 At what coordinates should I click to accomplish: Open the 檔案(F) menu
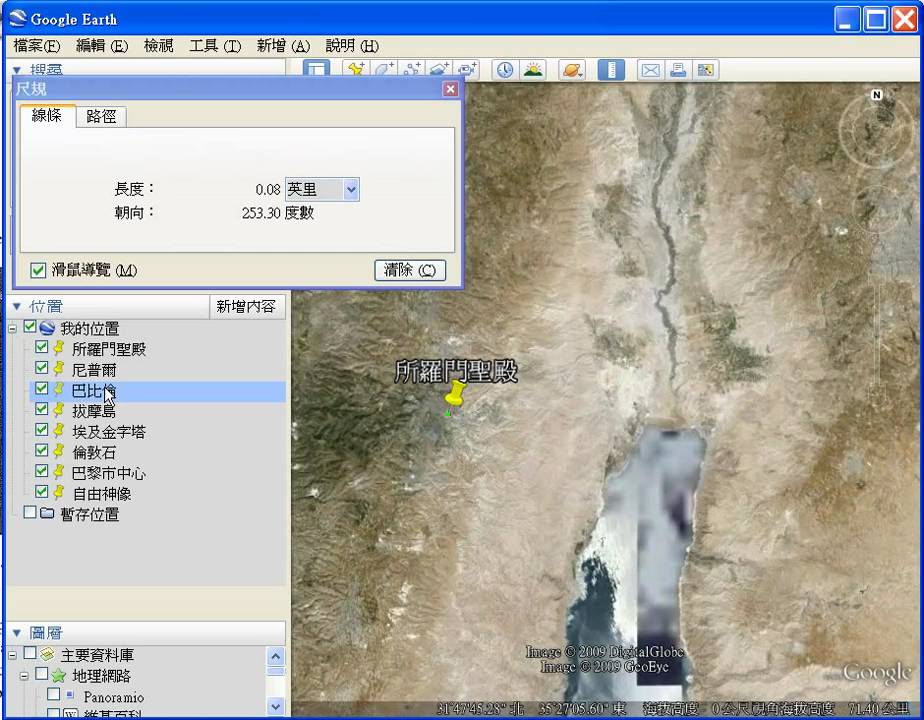pos(37,46)
